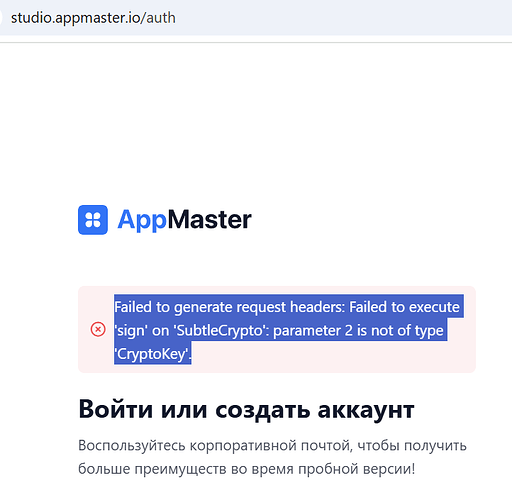Click the blue "App" part of the logo
This screenshot has height=500, width=512.
tap(142, 220)
